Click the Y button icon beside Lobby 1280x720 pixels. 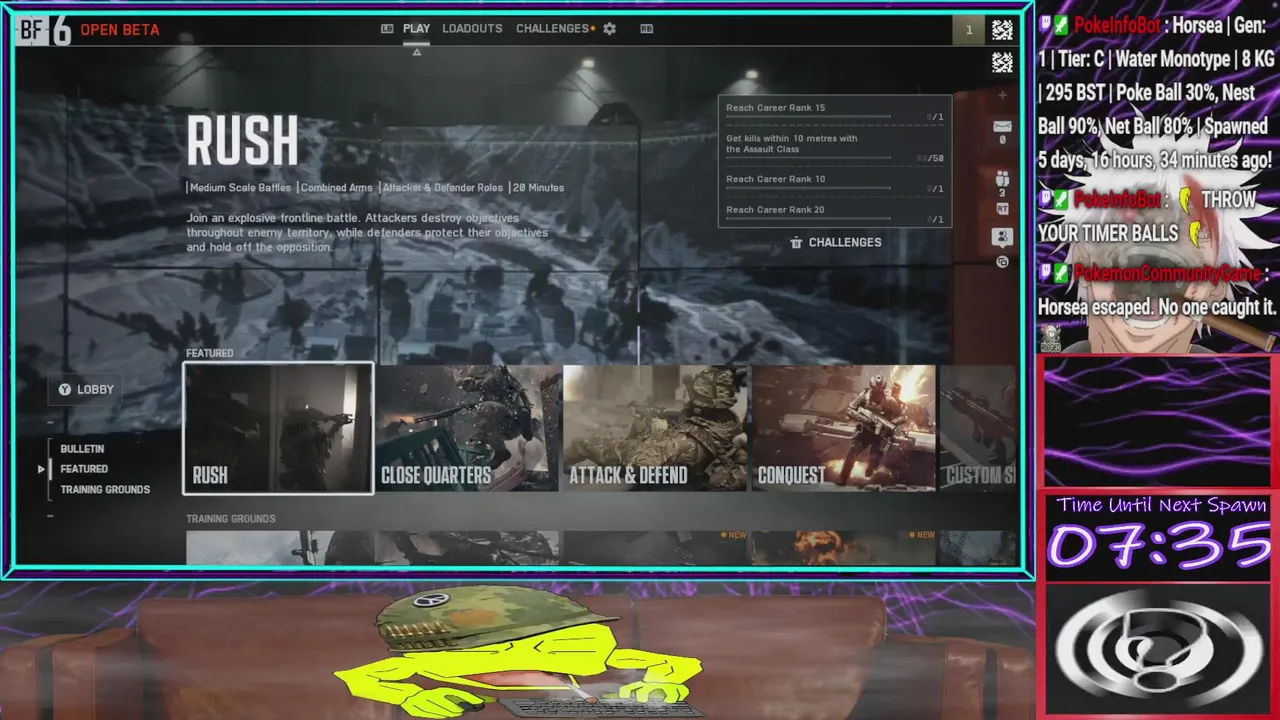pos(65,389)
